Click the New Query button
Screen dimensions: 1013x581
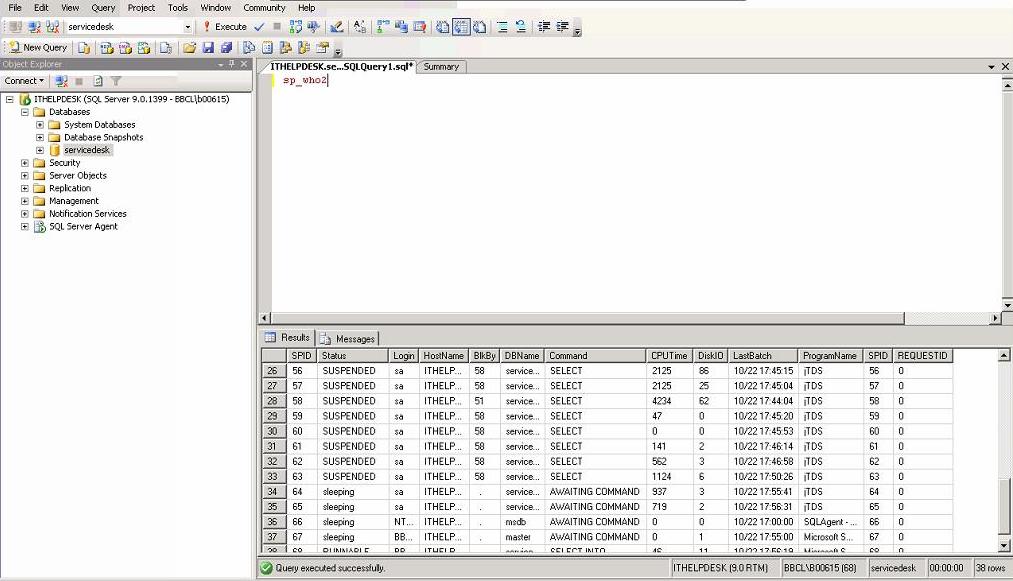(x=38, y=47)
